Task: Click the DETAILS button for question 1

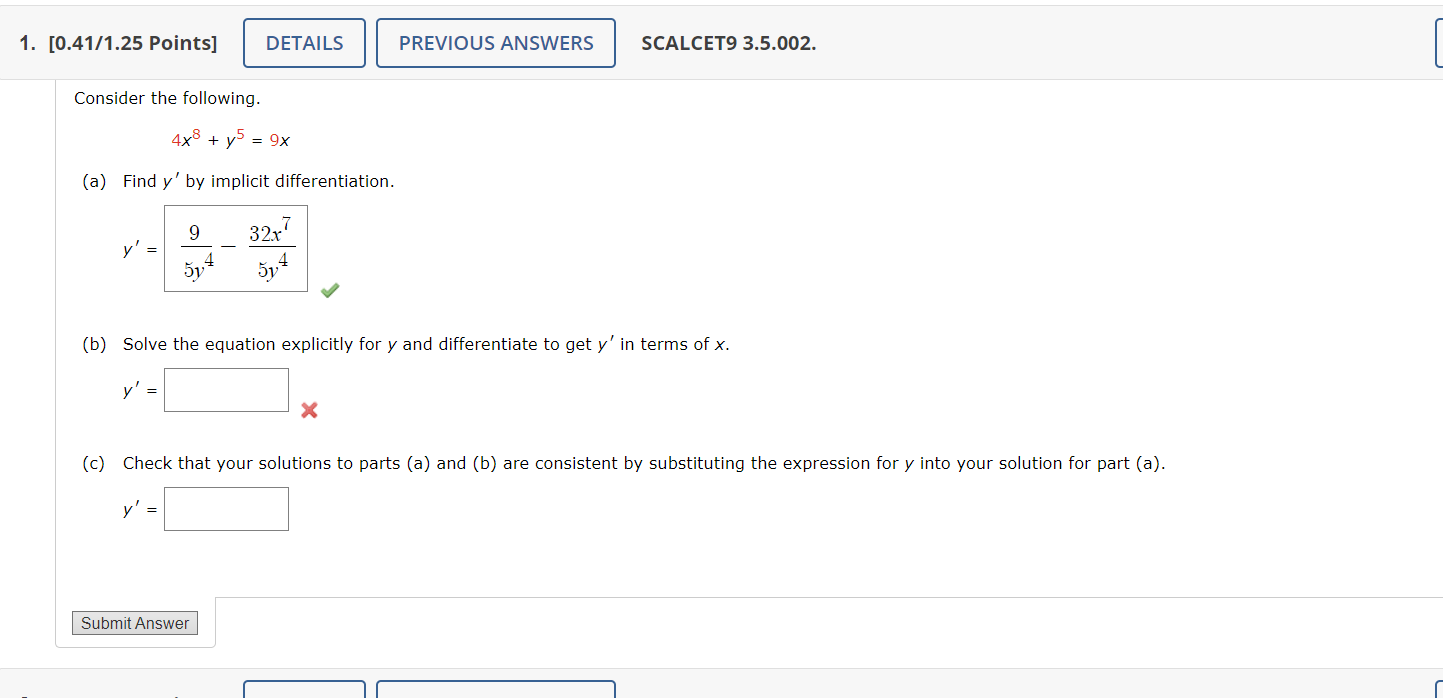Action: pyautogui.click(x=304, y=42)
